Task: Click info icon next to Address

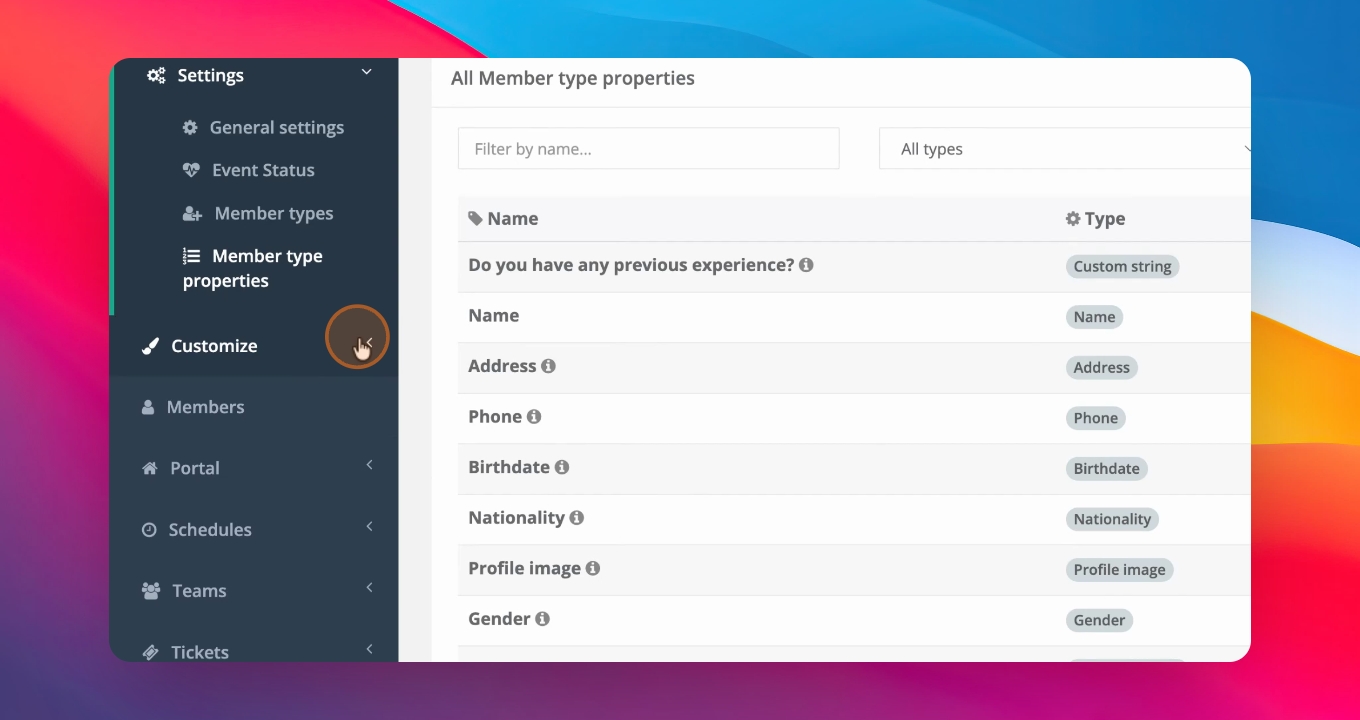Action: (x=548, y=366)
